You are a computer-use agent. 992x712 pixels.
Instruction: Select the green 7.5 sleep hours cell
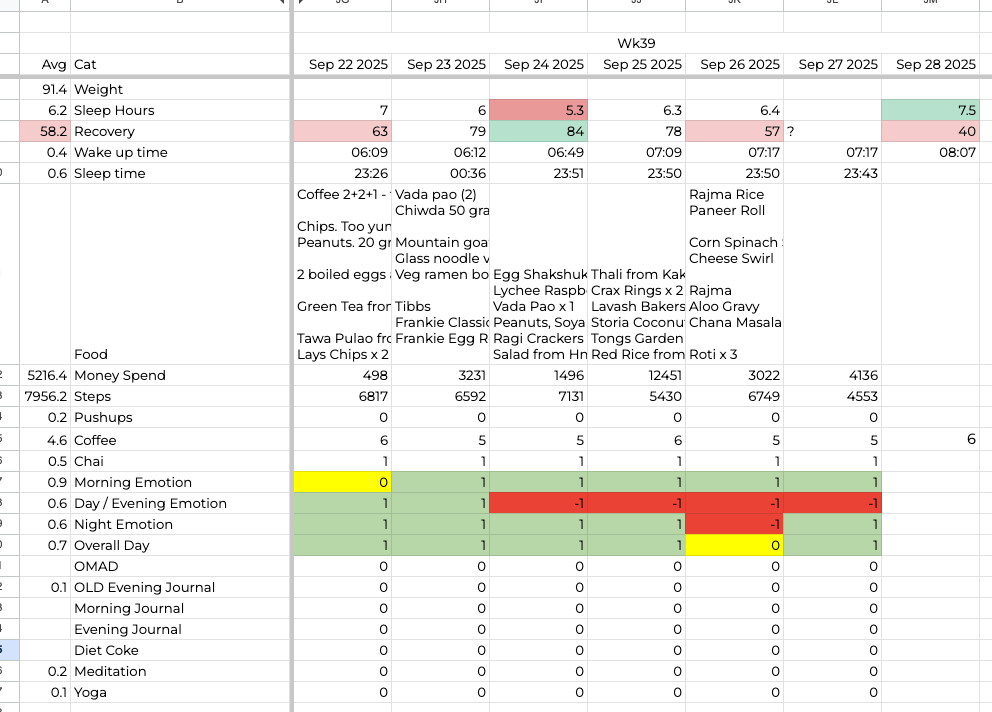[x=931, y=110]
